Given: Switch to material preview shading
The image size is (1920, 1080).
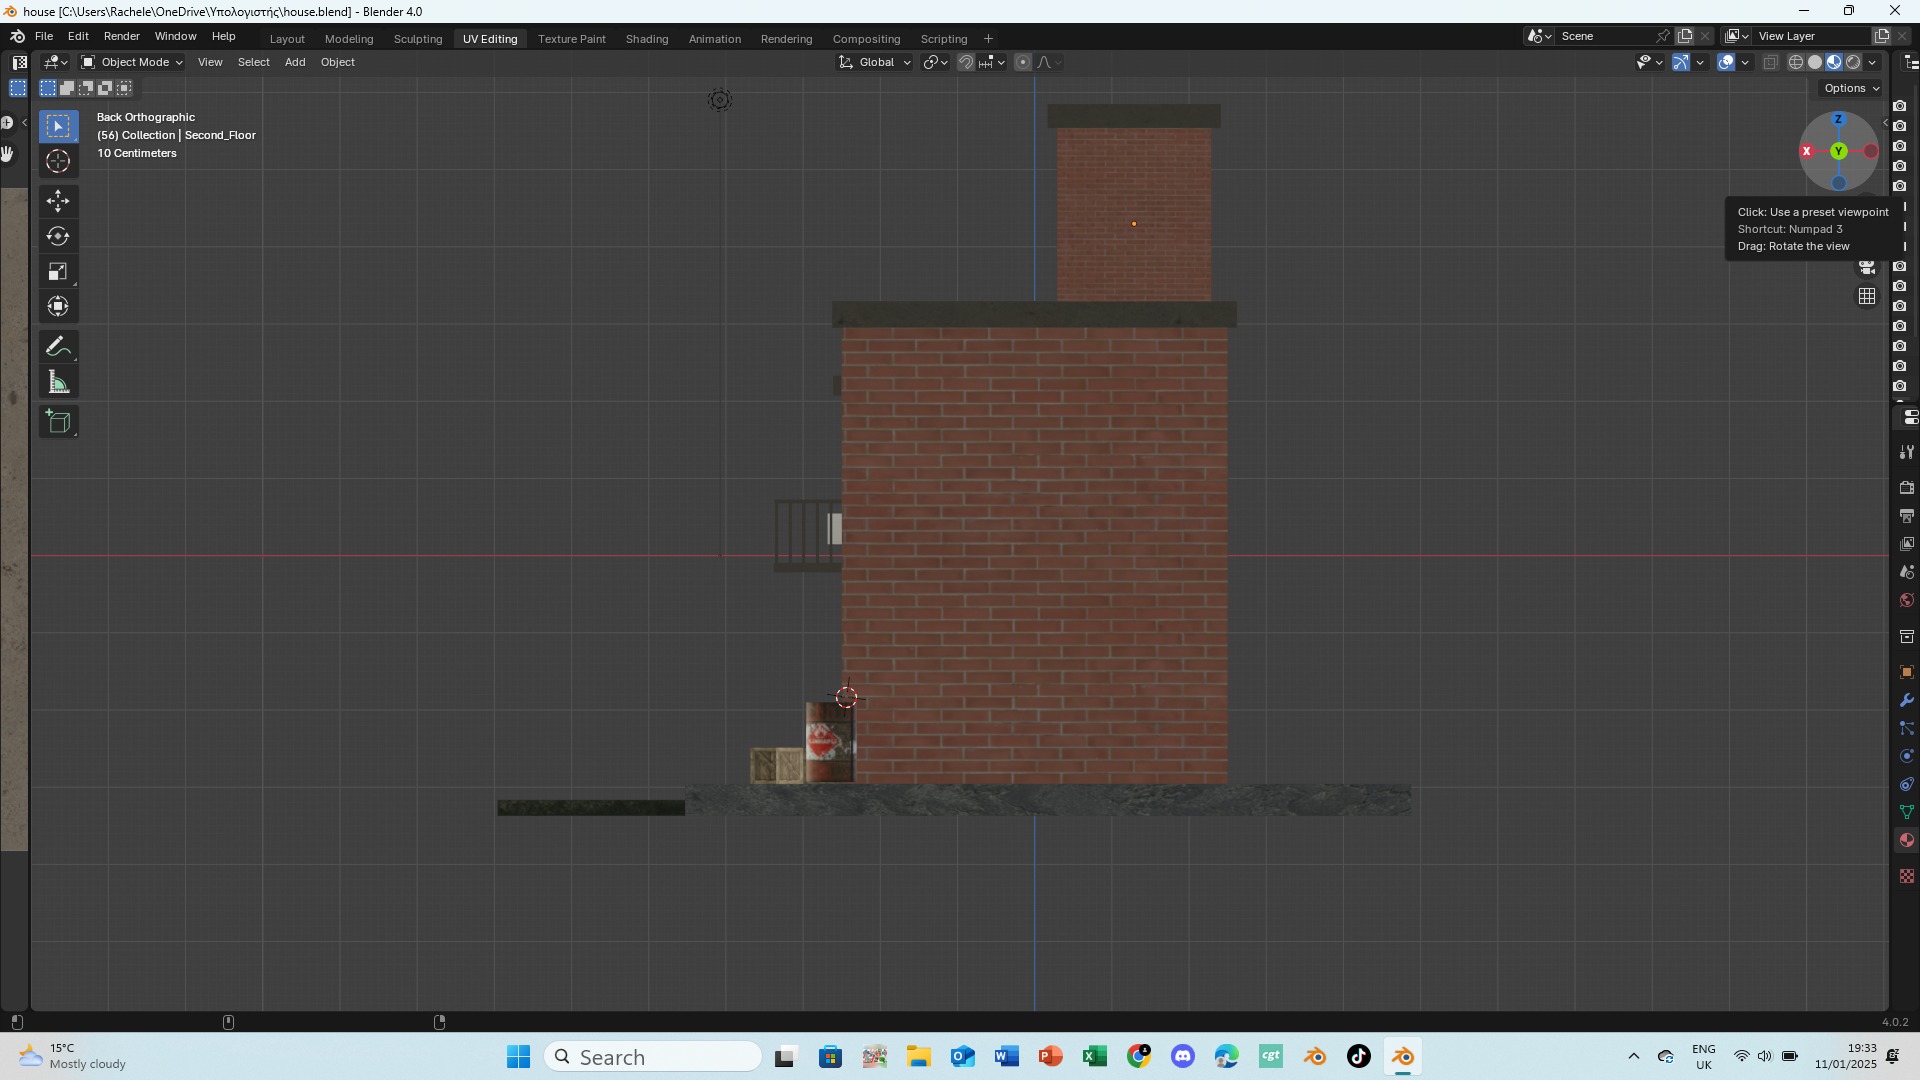Looking at the screenshot, I should click(1834, 62).
